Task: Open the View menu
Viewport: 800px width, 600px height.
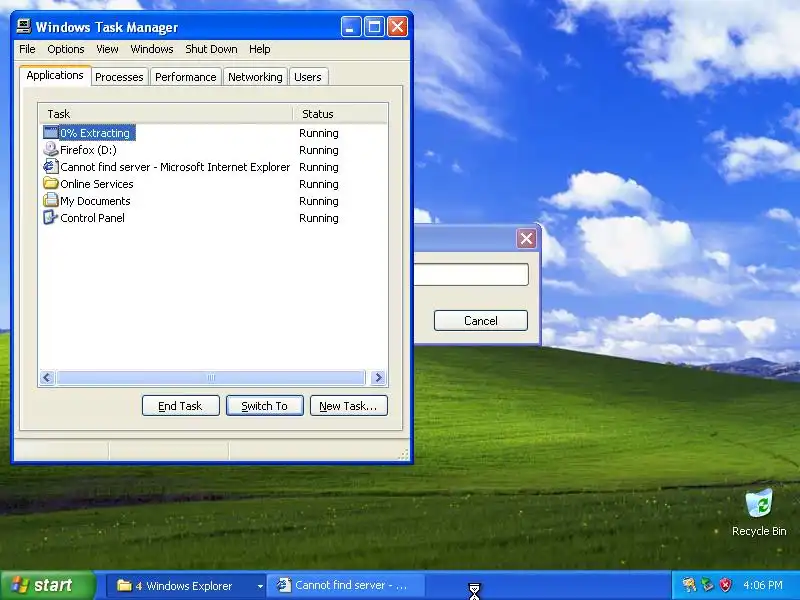Action: tap(107, 49)
